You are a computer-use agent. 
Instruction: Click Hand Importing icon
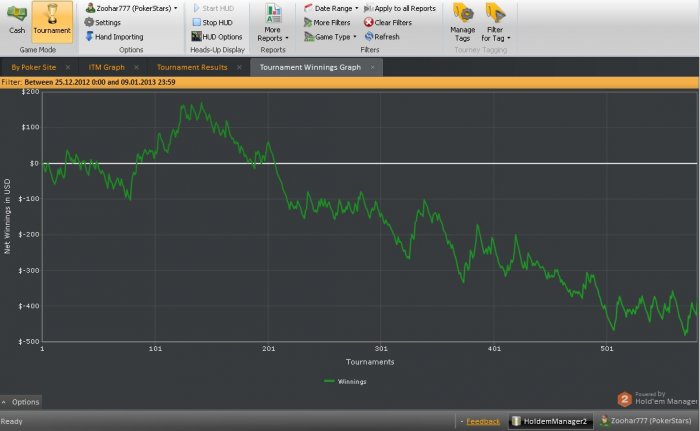(89, 36)
